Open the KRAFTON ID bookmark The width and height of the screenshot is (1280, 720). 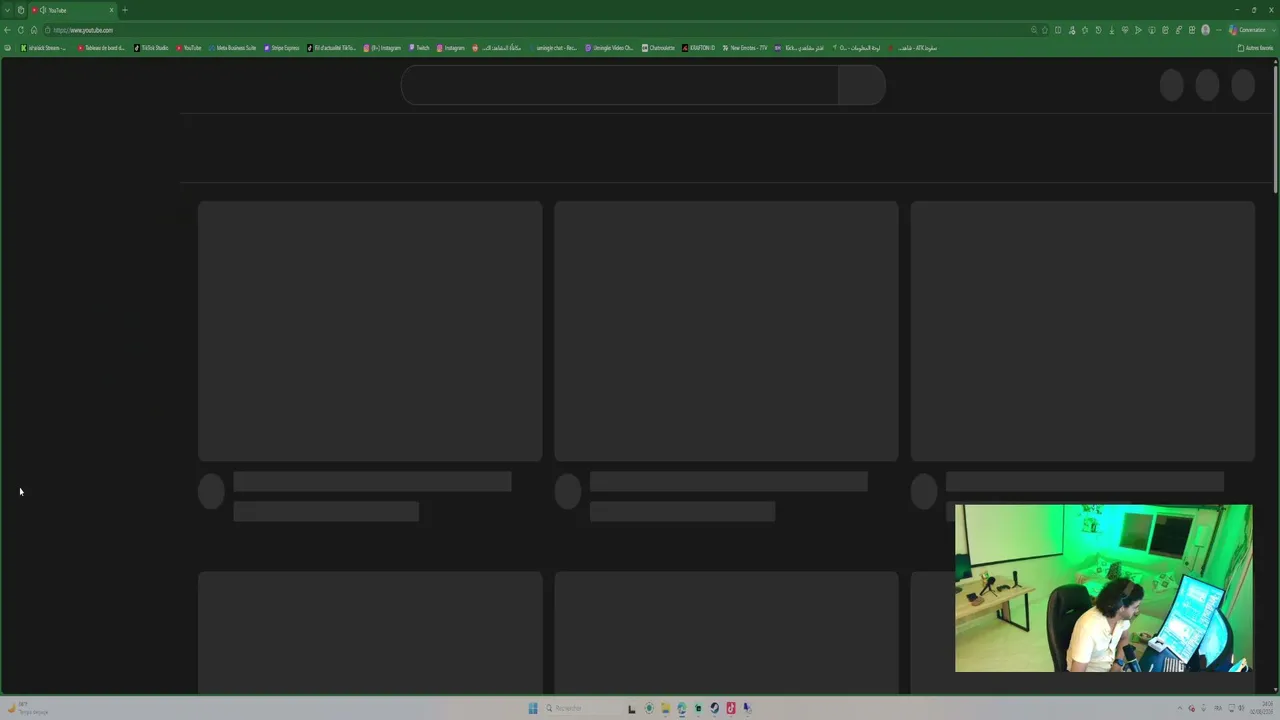click(699, 48)
